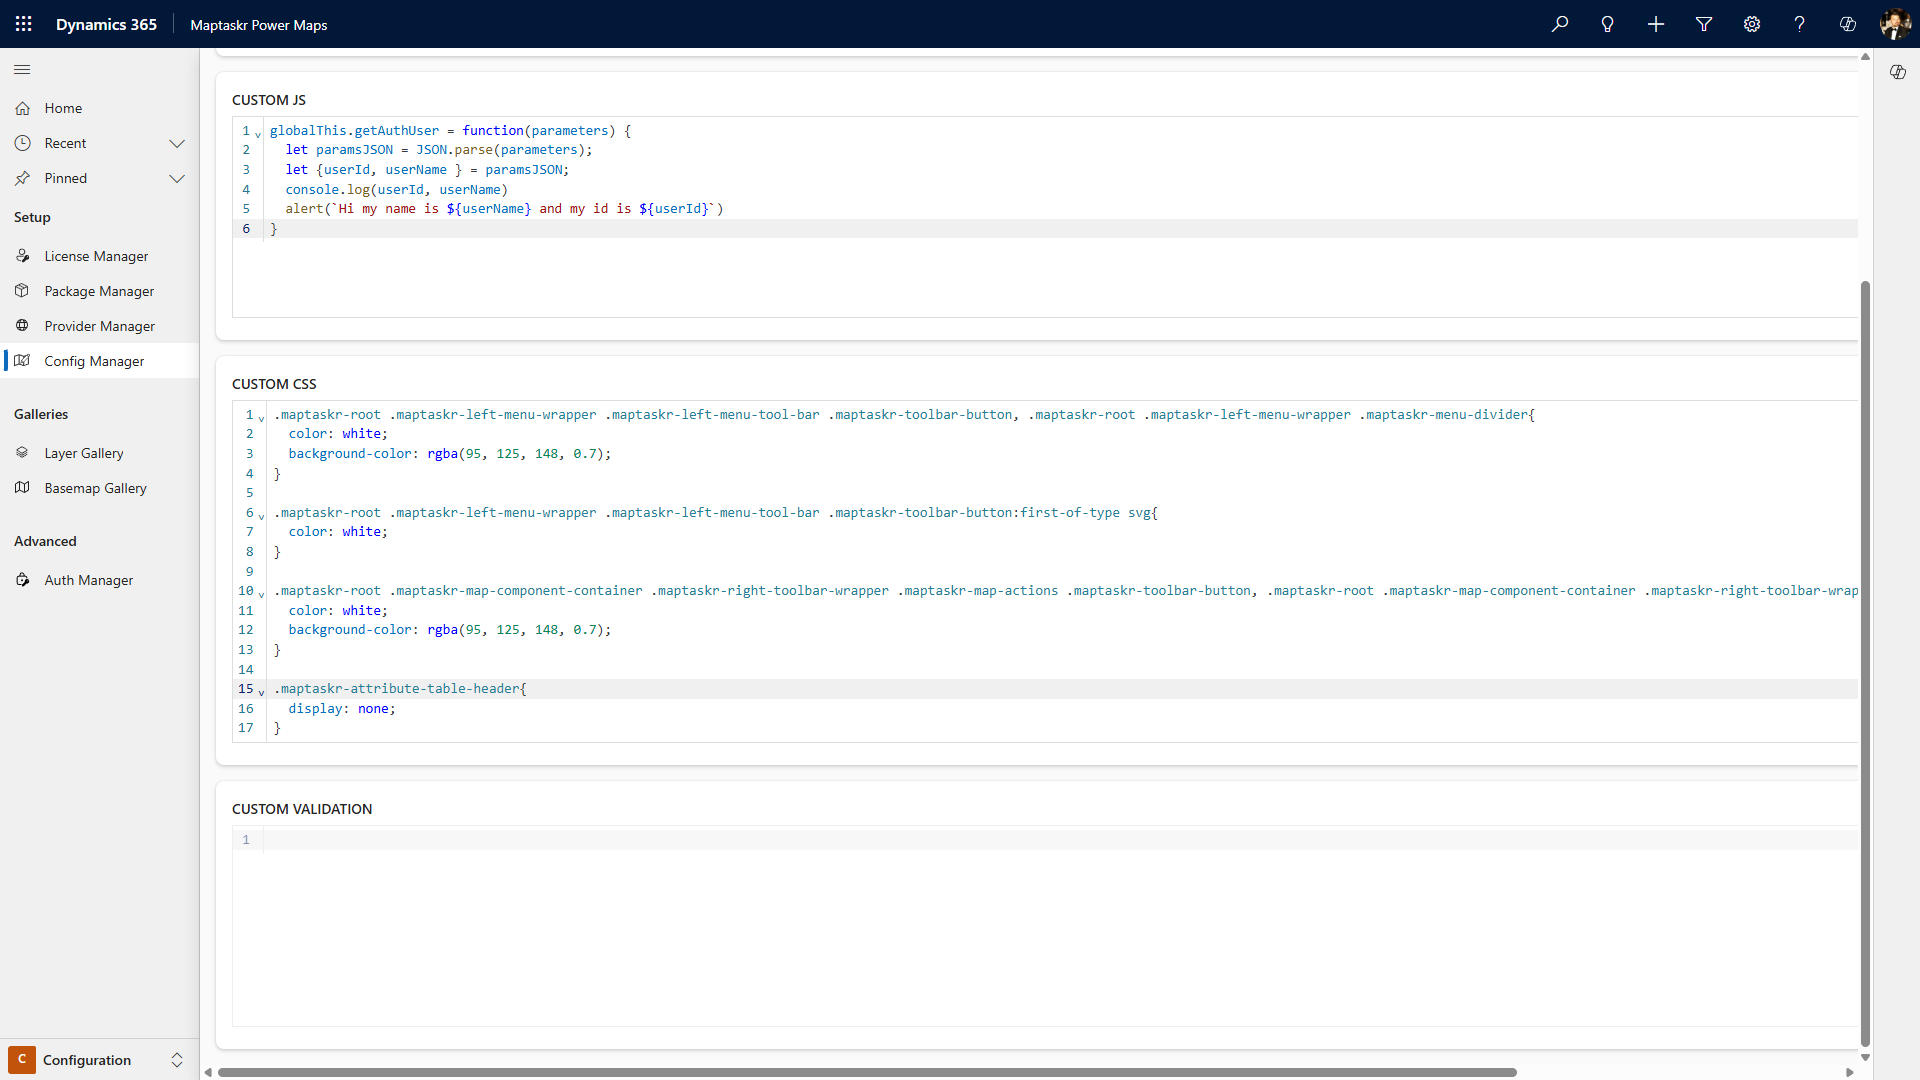This screenshot has width=1920, height=1080.
Task: Navigate to Home
Action: (x=63, y=108)
